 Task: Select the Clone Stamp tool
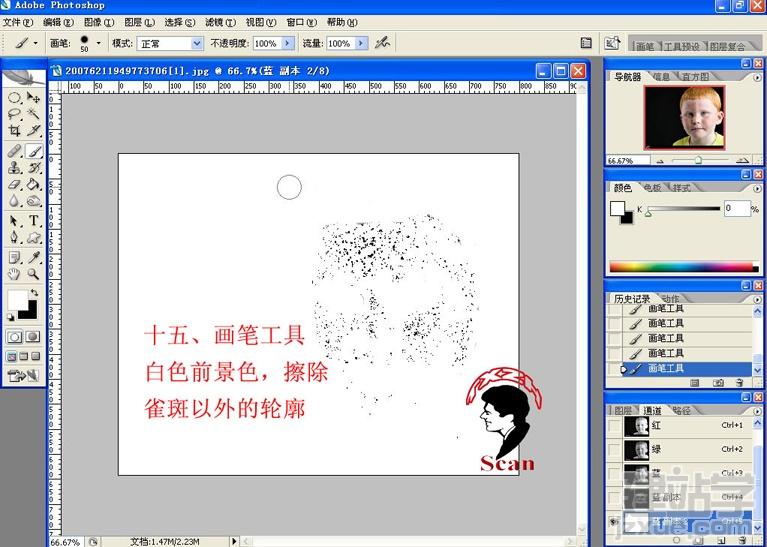click(14, 168)
